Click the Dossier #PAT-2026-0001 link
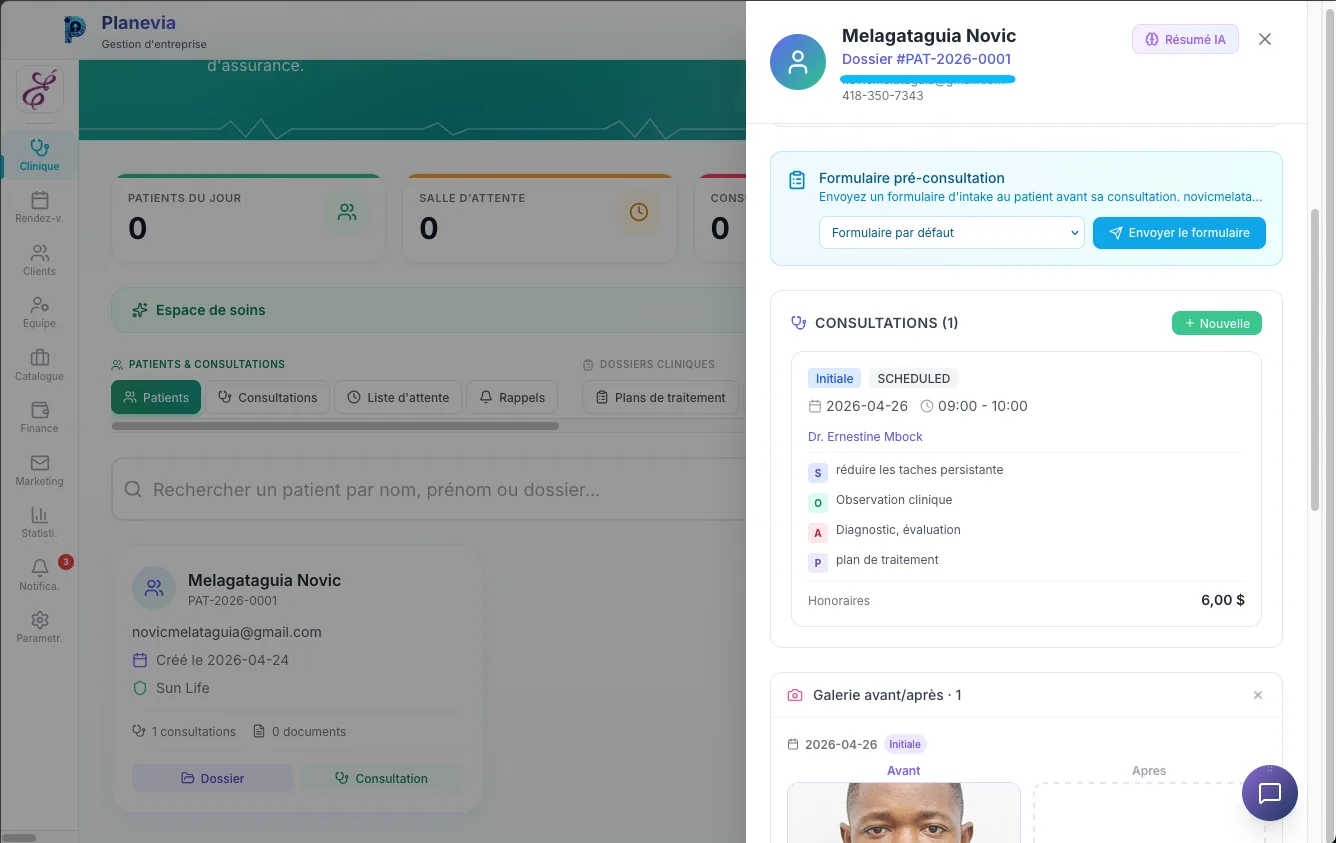 click(x=927, y=59)
